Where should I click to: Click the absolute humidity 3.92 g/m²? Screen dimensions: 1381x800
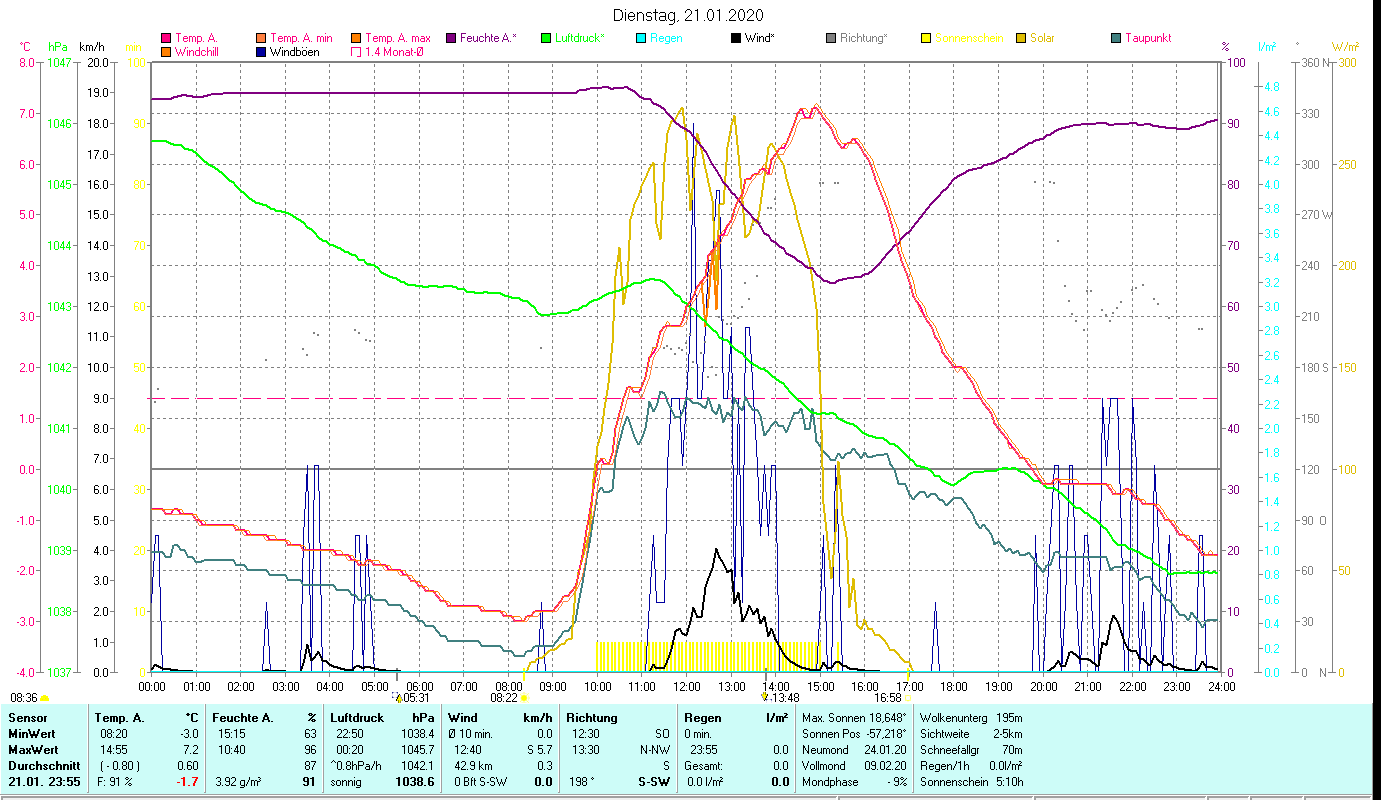click(240, 782)
